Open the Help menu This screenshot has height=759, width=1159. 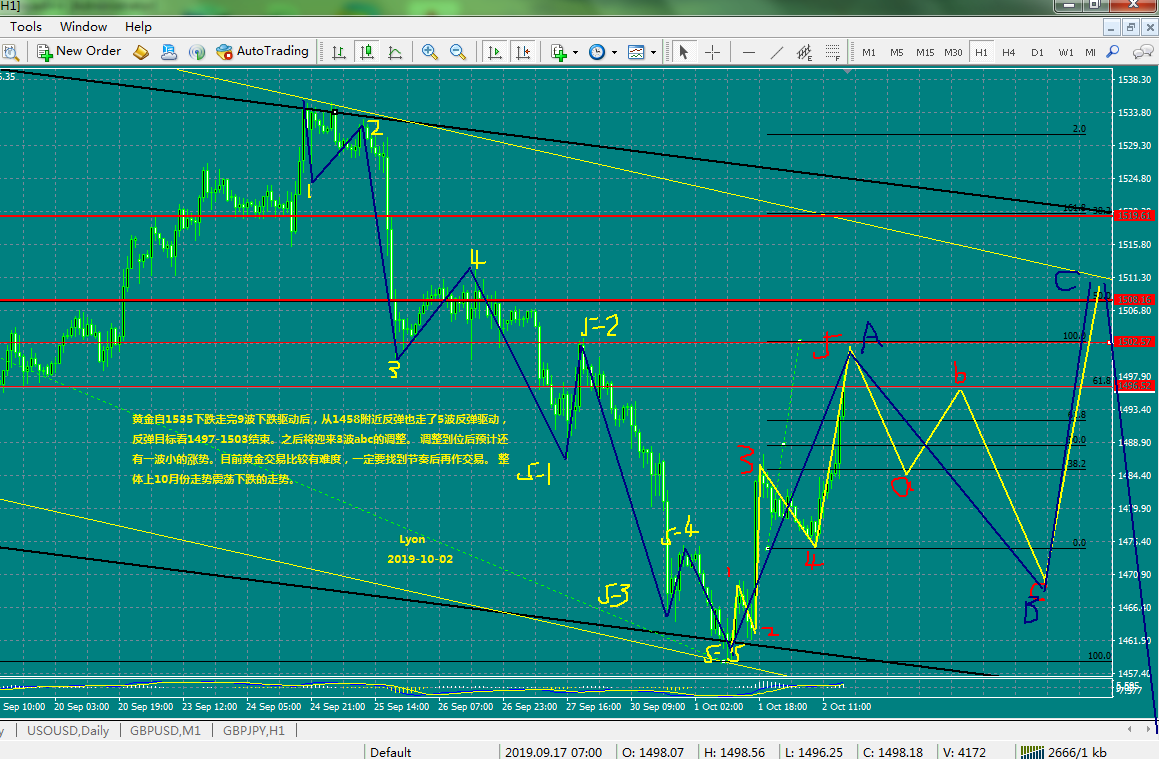click(138, 27)
